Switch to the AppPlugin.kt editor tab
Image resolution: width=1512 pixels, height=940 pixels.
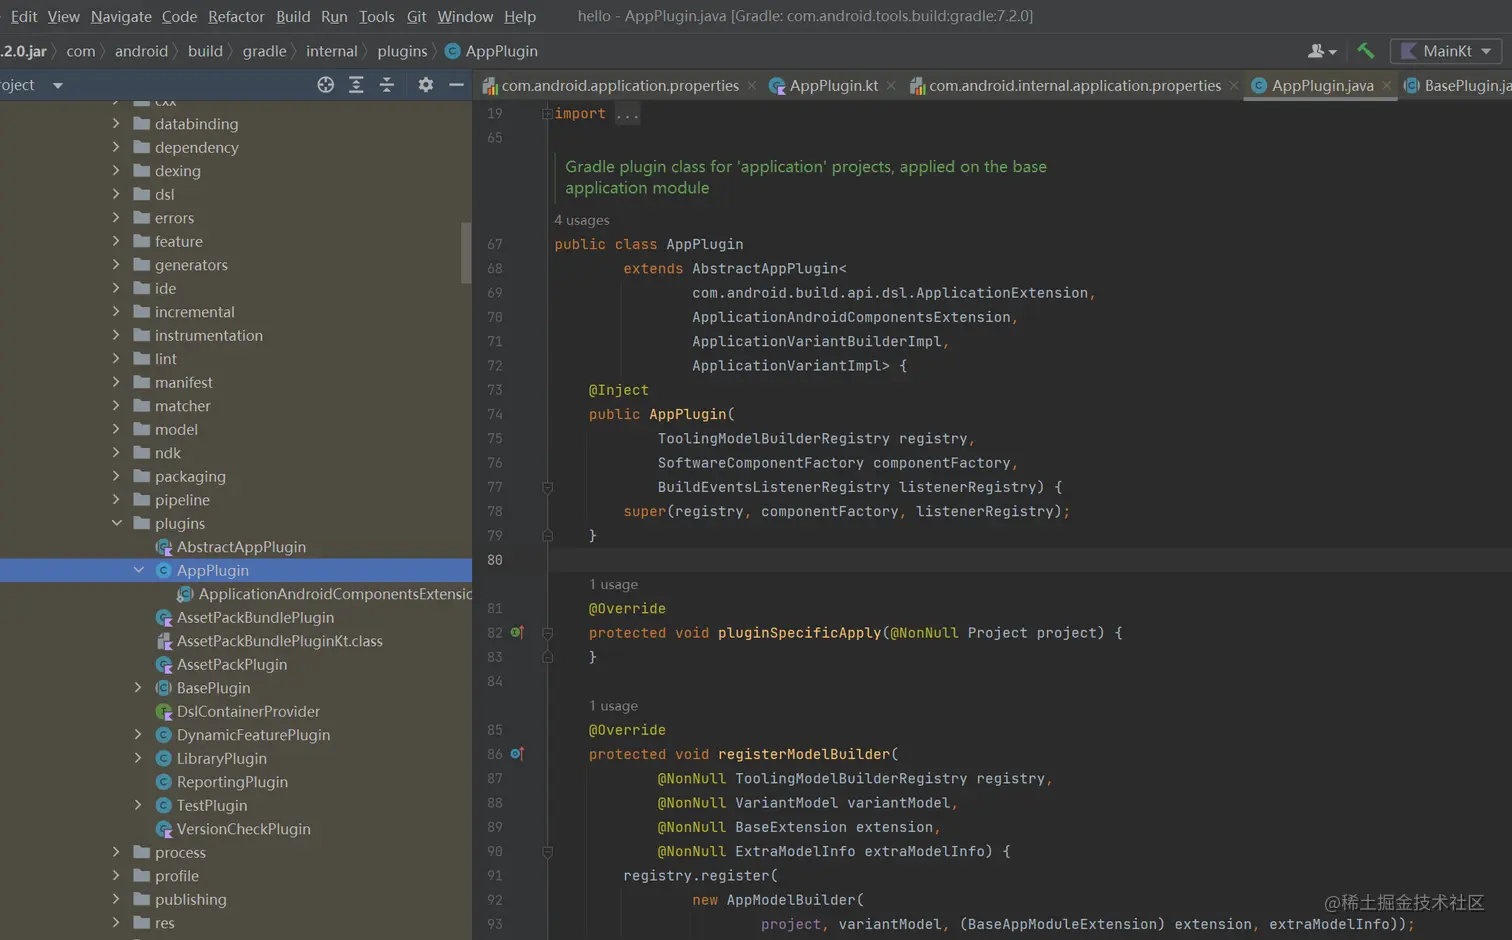tap(833, 86)
